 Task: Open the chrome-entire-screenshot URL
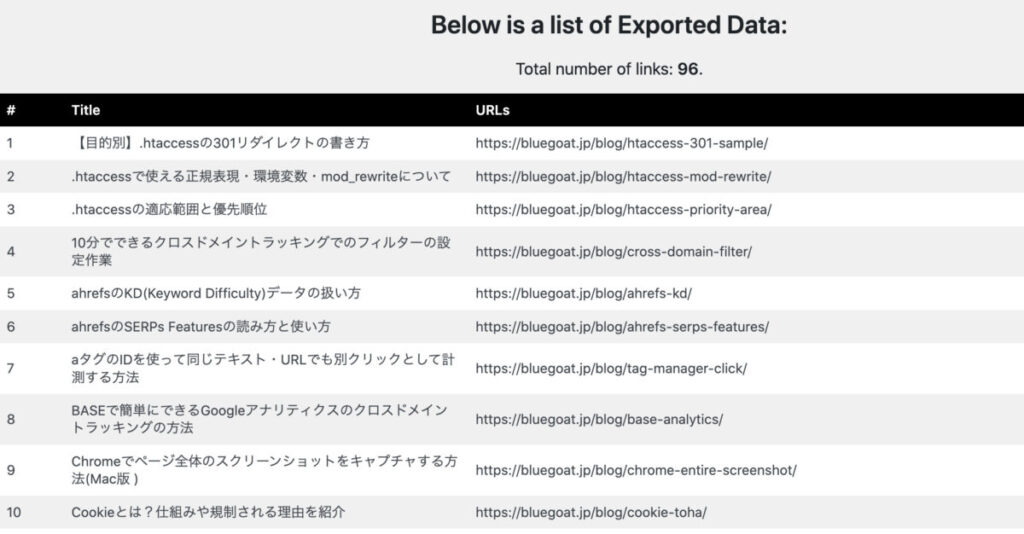(636, 470)
